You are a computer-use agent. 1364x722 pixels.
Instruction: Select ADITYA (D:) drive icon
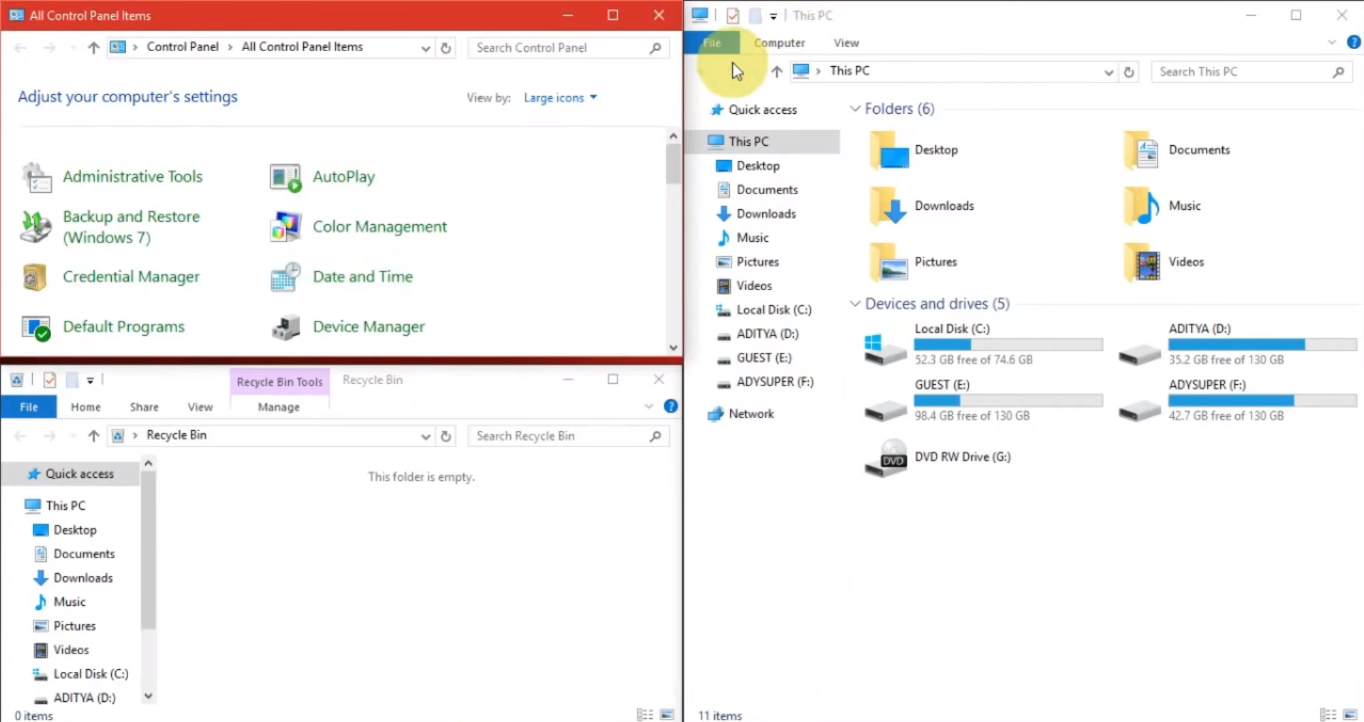1139,352
